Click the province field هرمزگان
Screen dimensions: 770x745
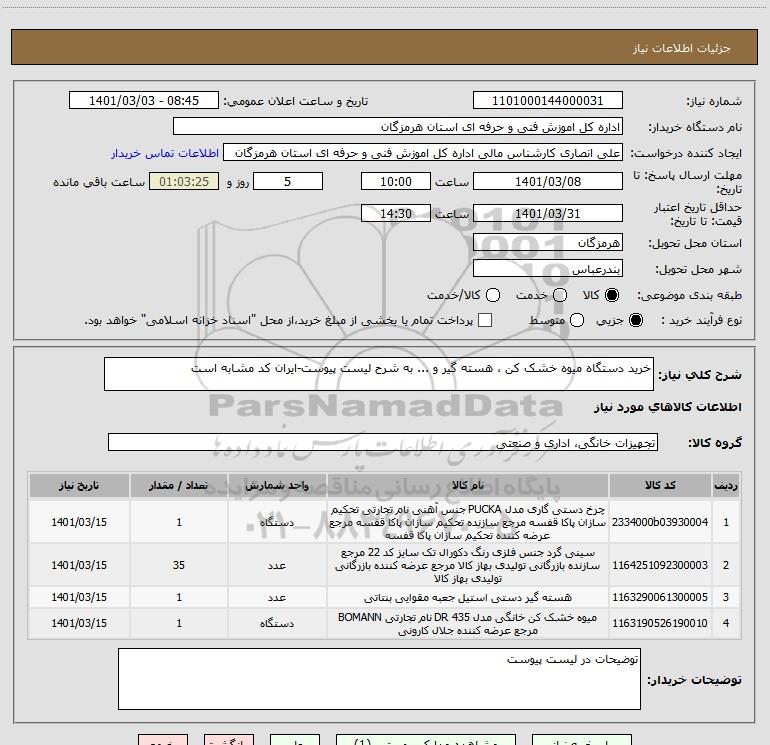click(548, 243)
